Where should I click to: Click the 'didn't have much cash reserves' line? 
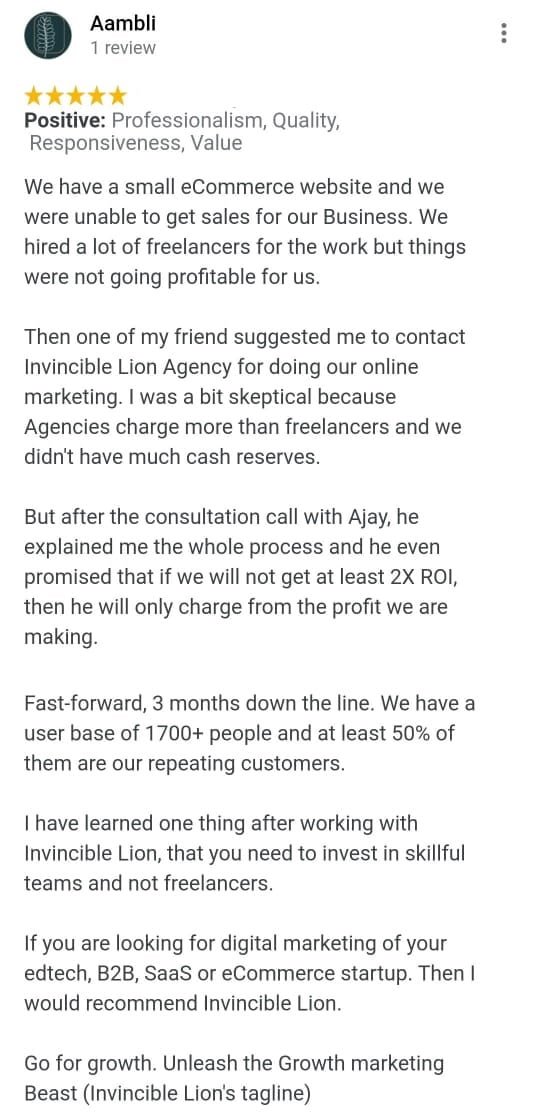pyautogui.click(x=172, y=456)
